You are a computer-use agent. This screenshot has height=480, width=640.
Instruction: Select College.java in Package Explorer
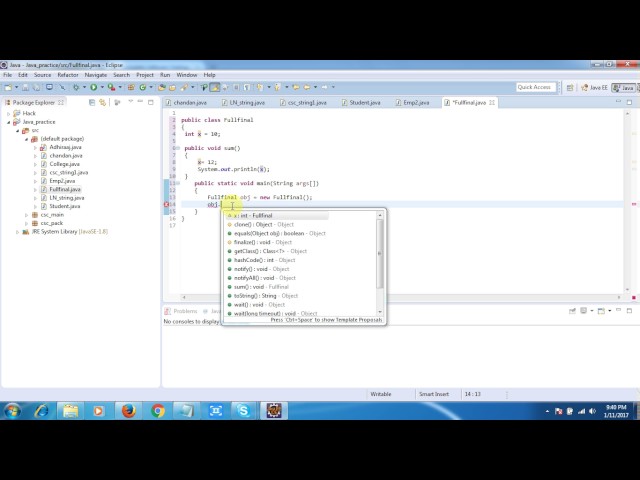(x=64, y=164)
